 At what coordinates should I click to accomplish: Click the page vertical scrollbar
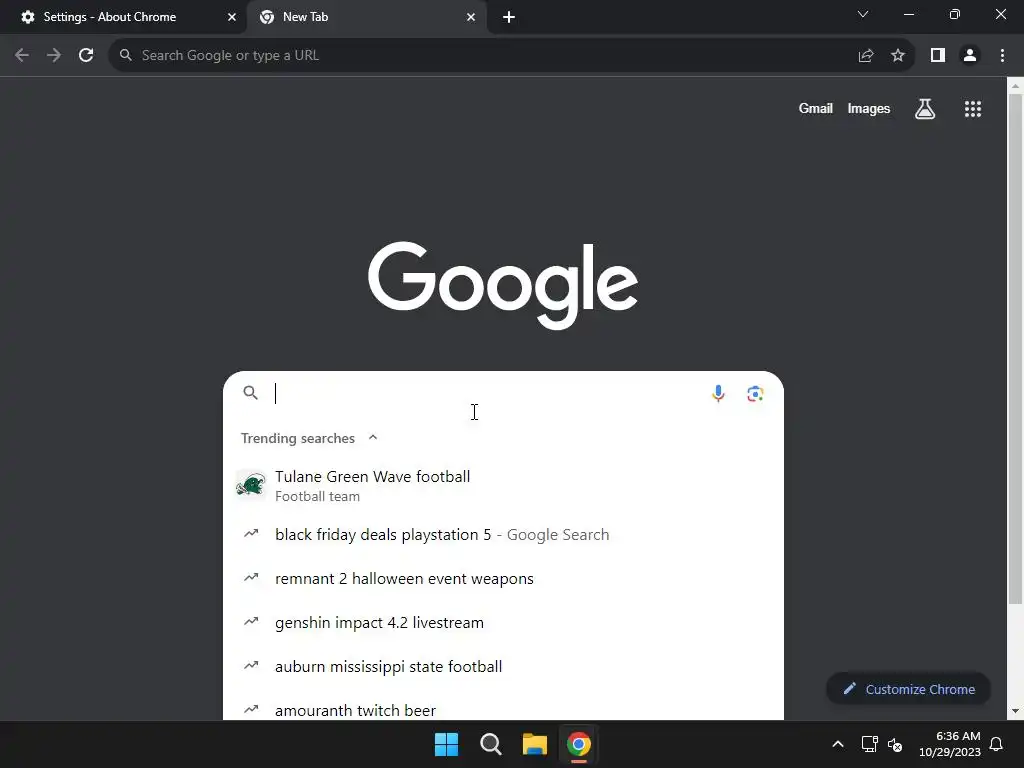tap(1015, 349)
